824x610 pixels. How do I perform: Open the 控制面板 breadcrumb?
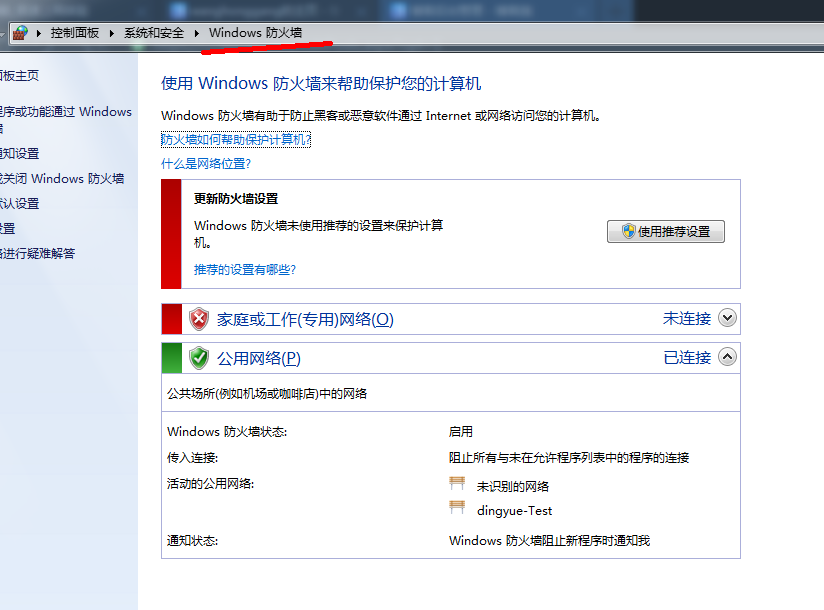pos(75,33)
